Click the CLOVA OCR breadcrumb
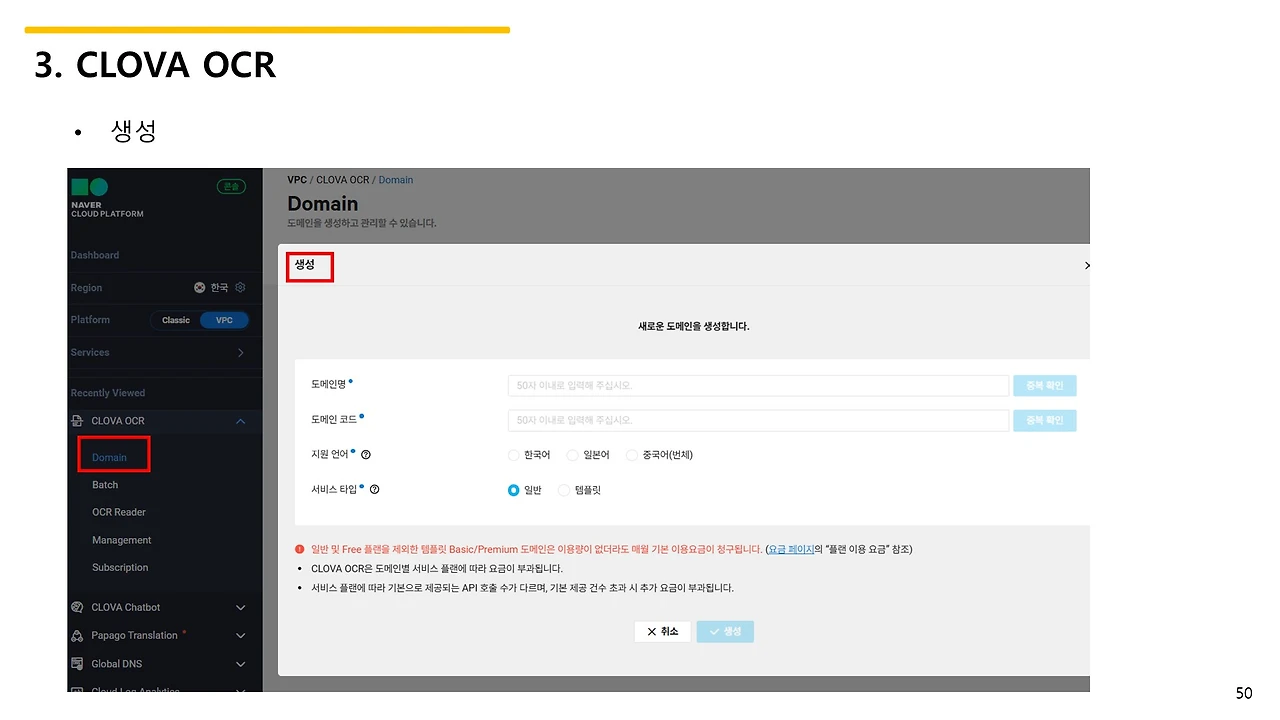This screenshot has width=1280, height=720. (343, 180)
